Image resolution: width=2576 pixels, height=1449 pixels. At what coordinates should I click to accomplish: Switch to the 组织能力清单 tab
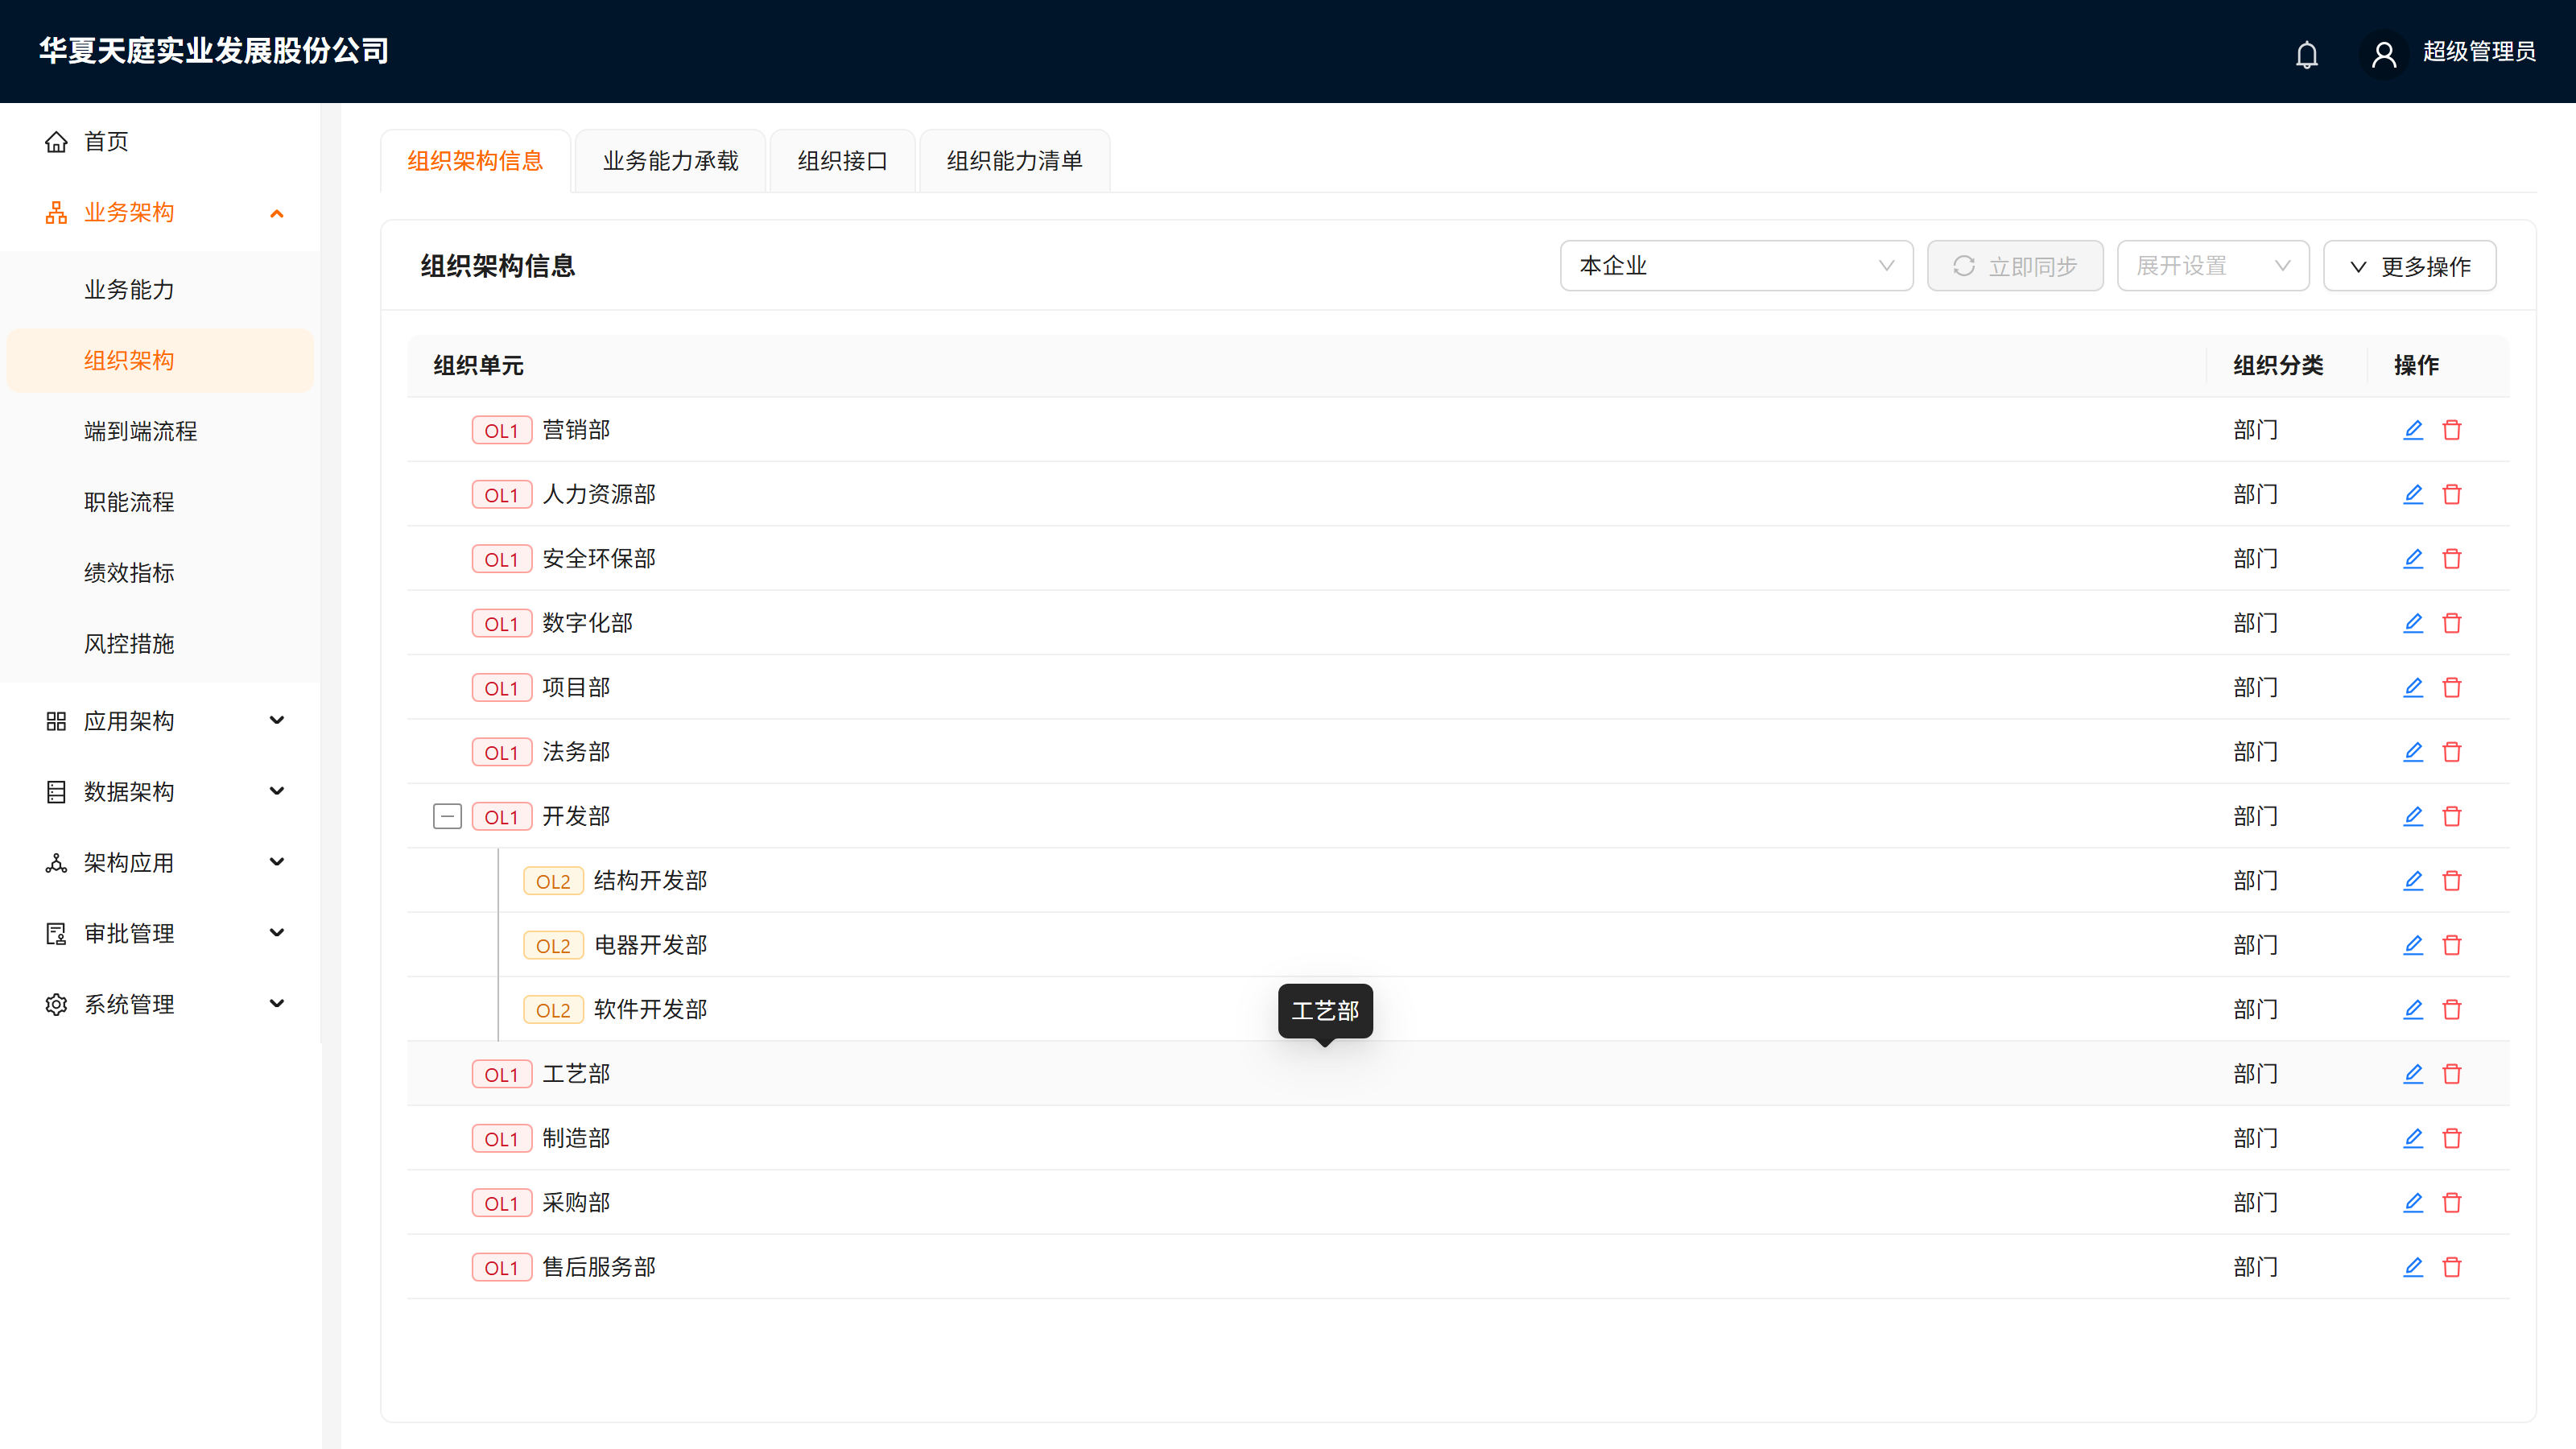click(1014, 161)
